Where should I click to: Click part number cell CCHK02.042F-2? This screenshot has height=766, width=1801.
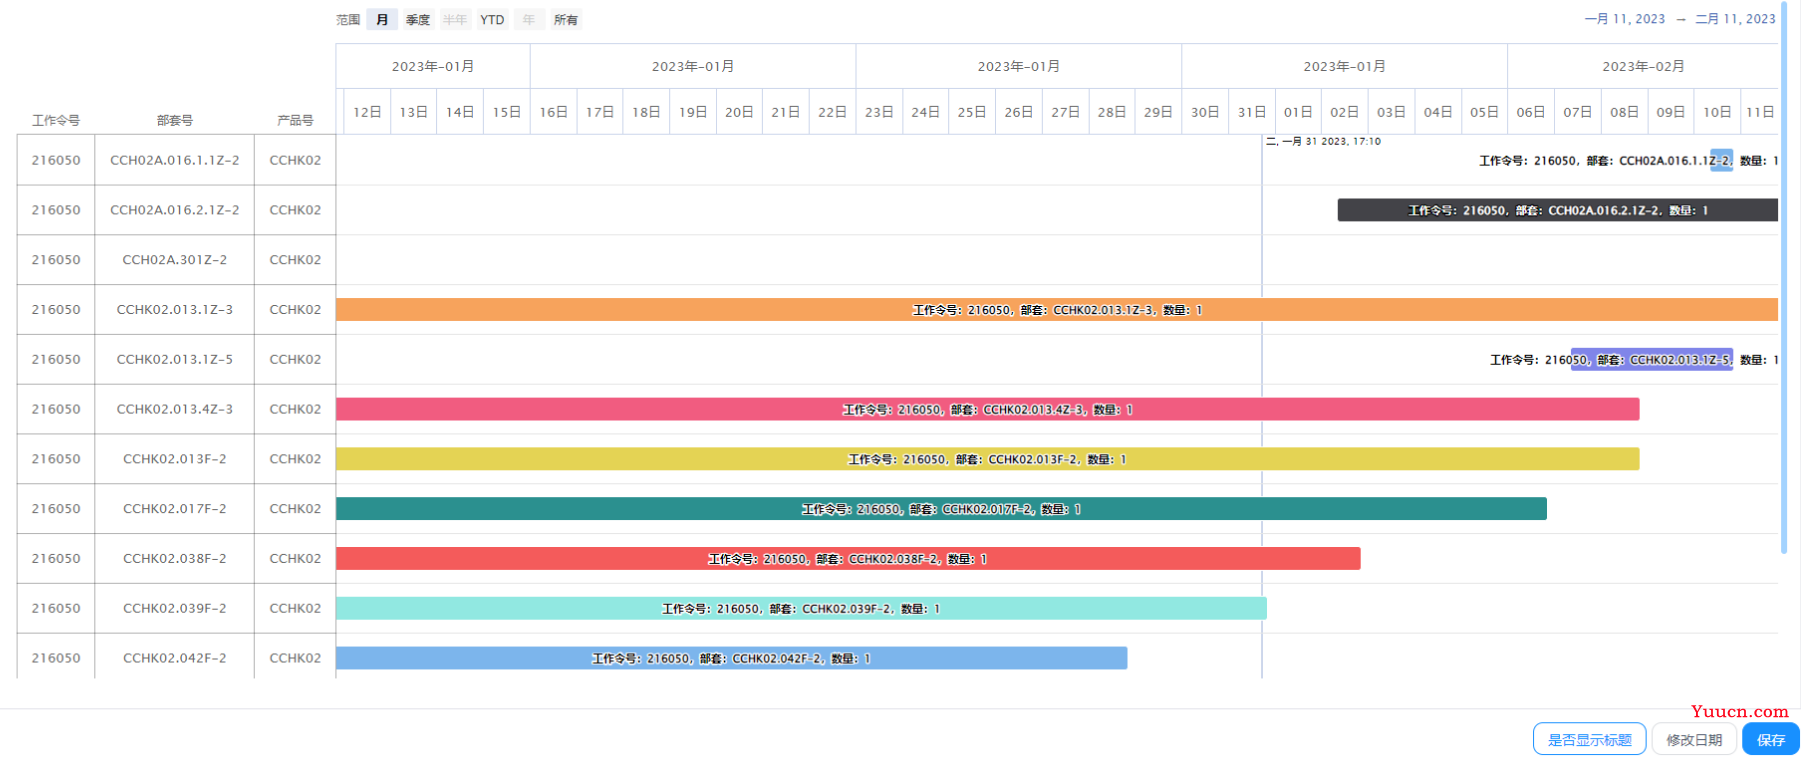[175, 658]
